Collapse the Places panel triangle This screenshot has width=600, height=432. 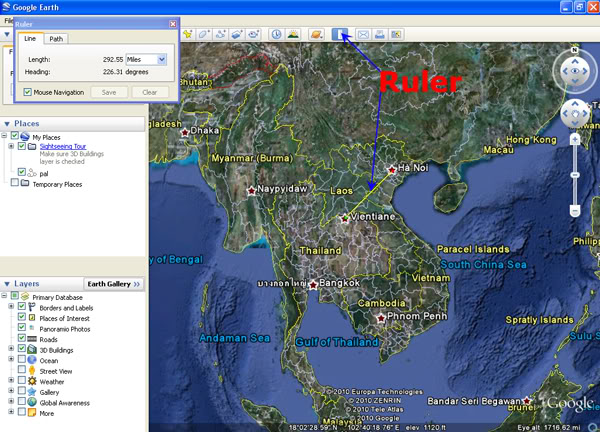click(7, 124)
